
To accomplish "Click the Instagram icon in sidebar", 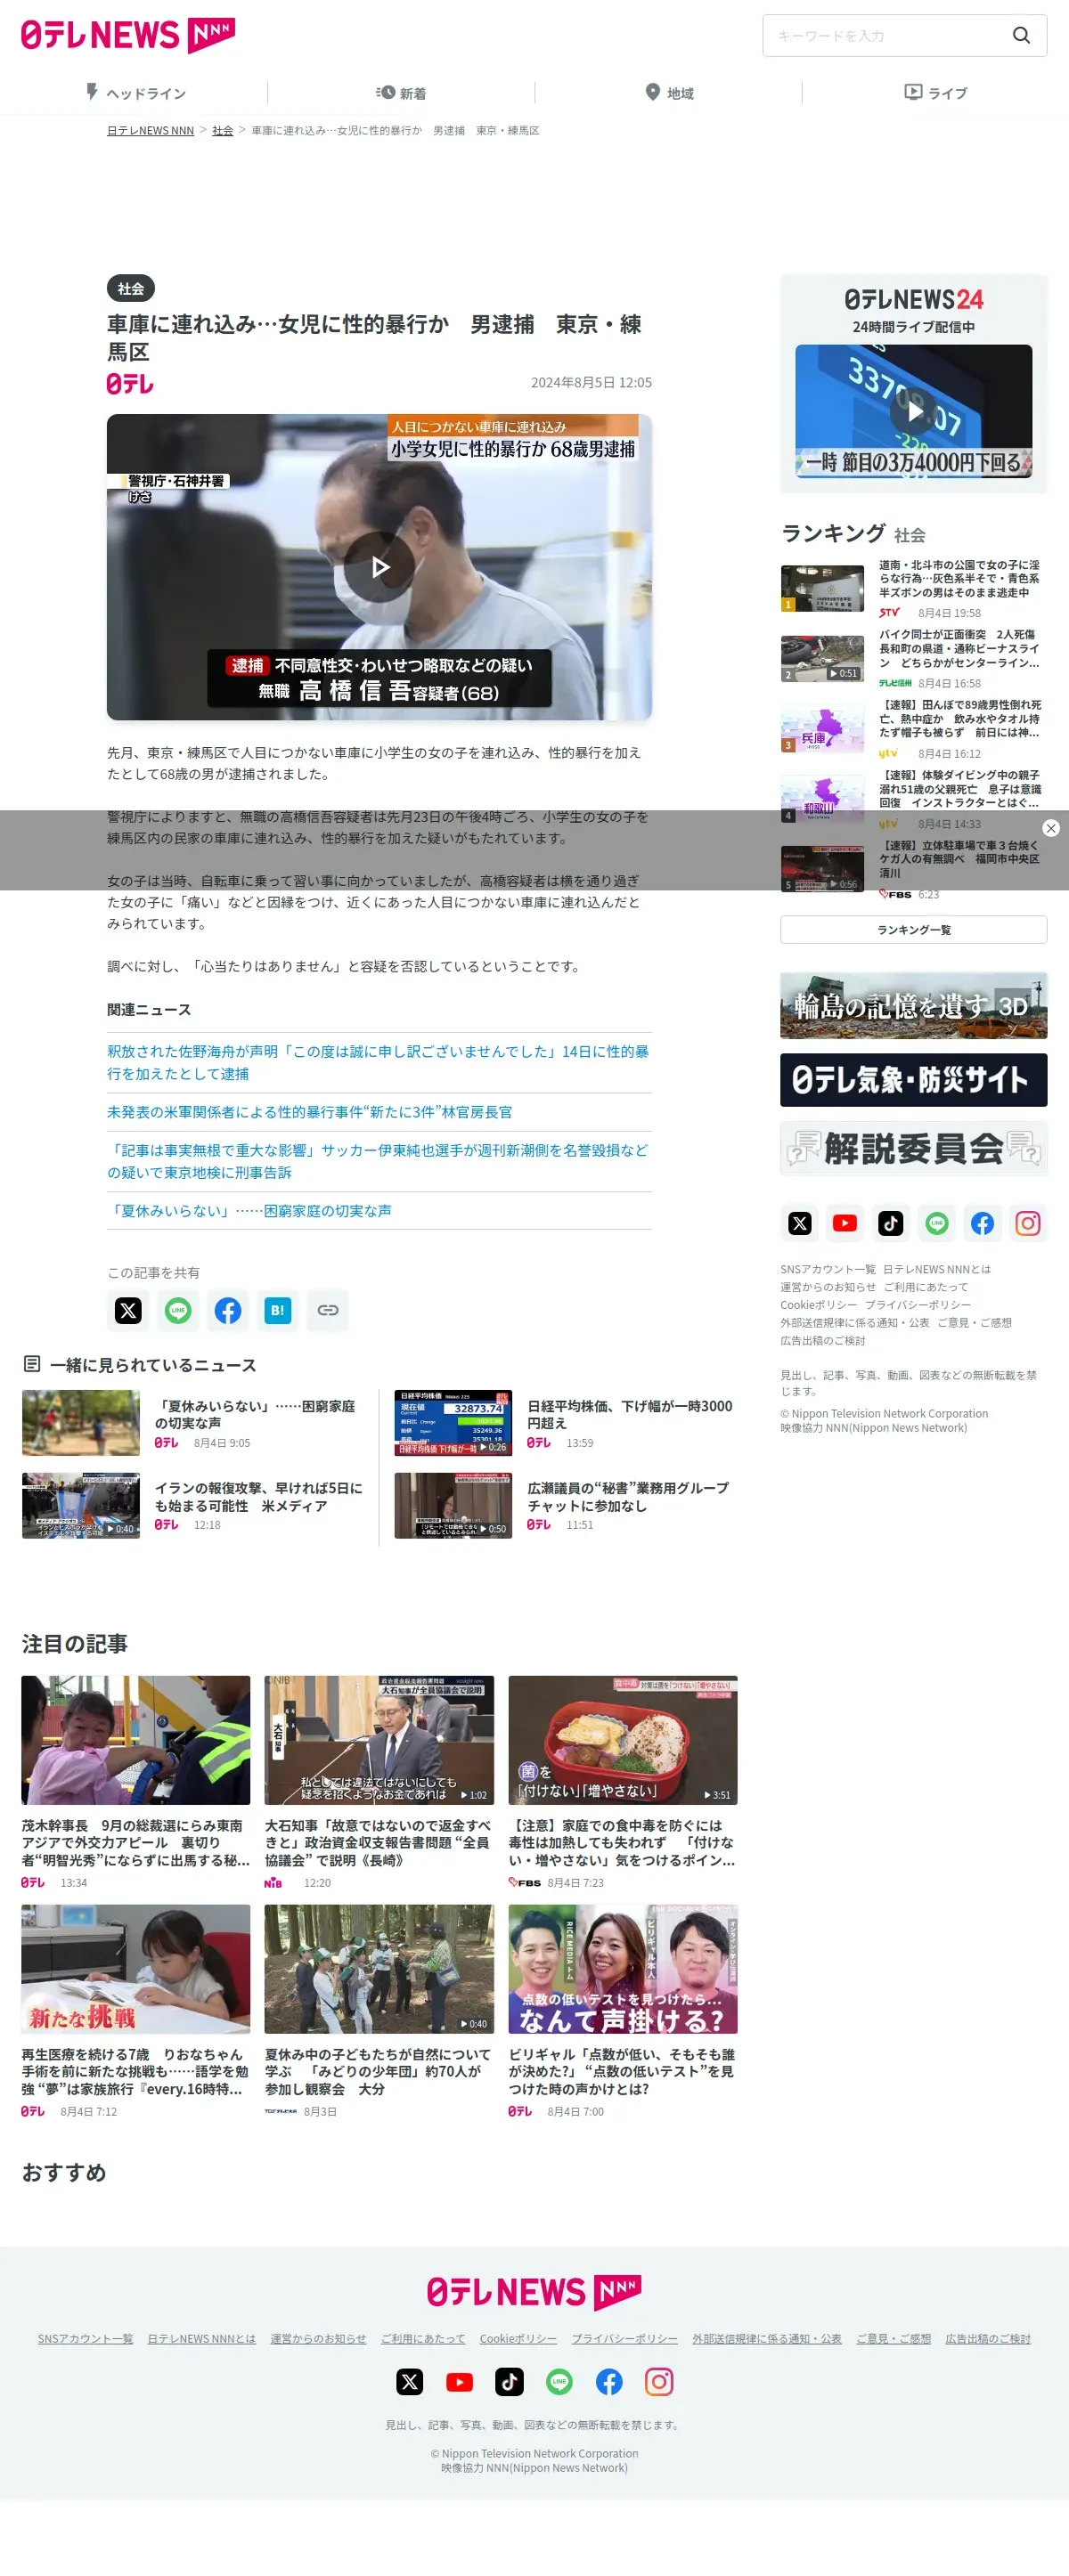I will (1028, 1223).
